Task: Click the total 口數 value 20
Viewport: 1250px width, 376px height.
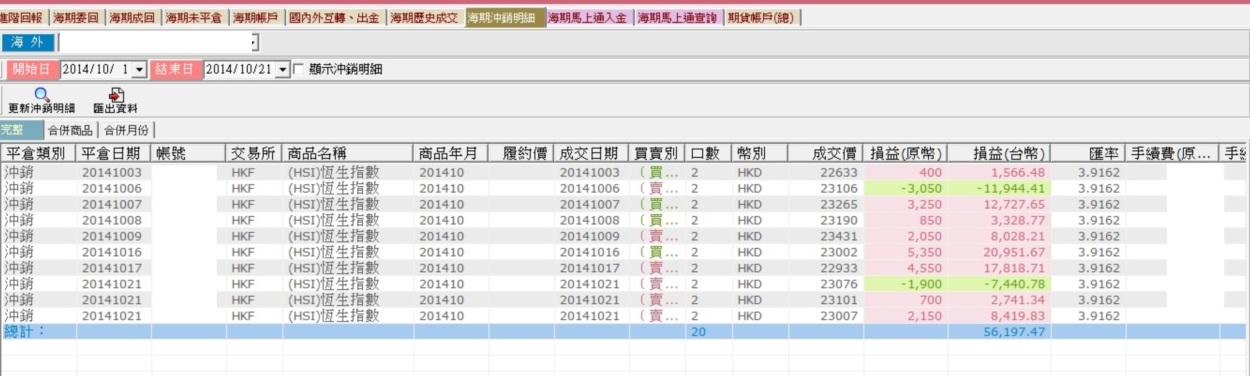Action: point(698,332)
